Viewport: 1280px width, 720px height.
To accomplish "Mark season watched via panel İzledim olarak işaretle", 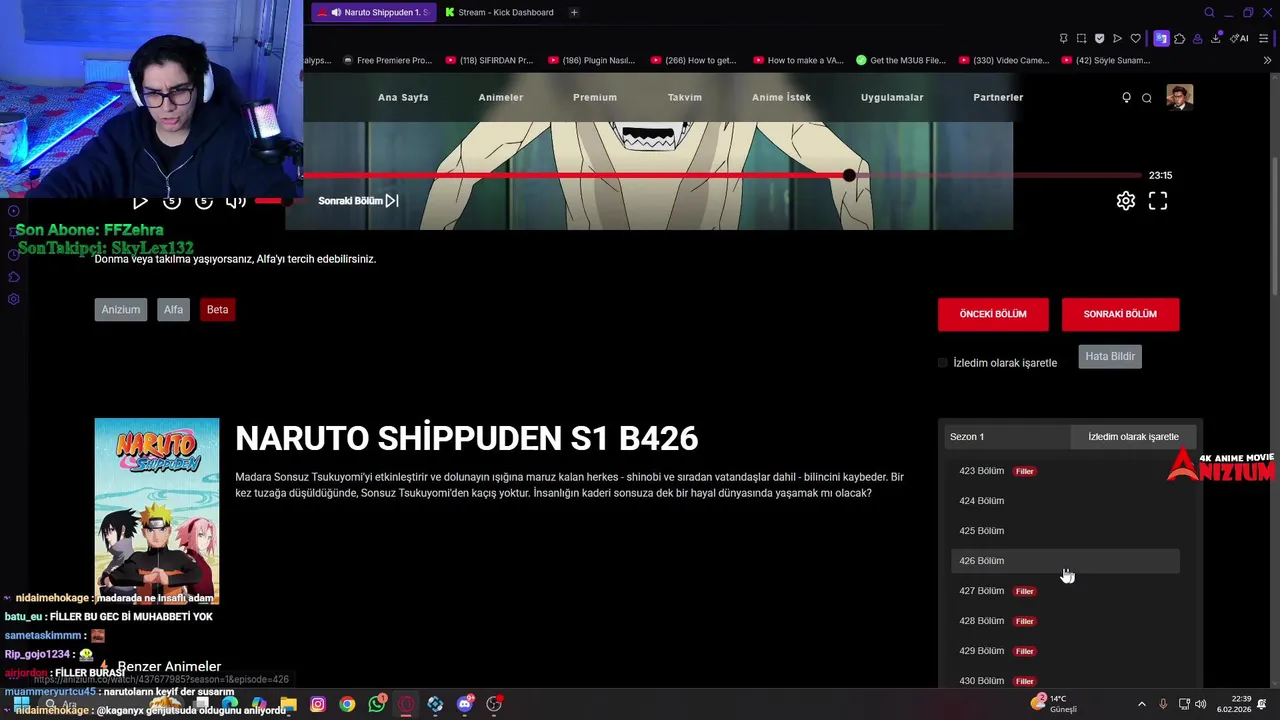I will pyautogui.click(x=1133, y=437).
